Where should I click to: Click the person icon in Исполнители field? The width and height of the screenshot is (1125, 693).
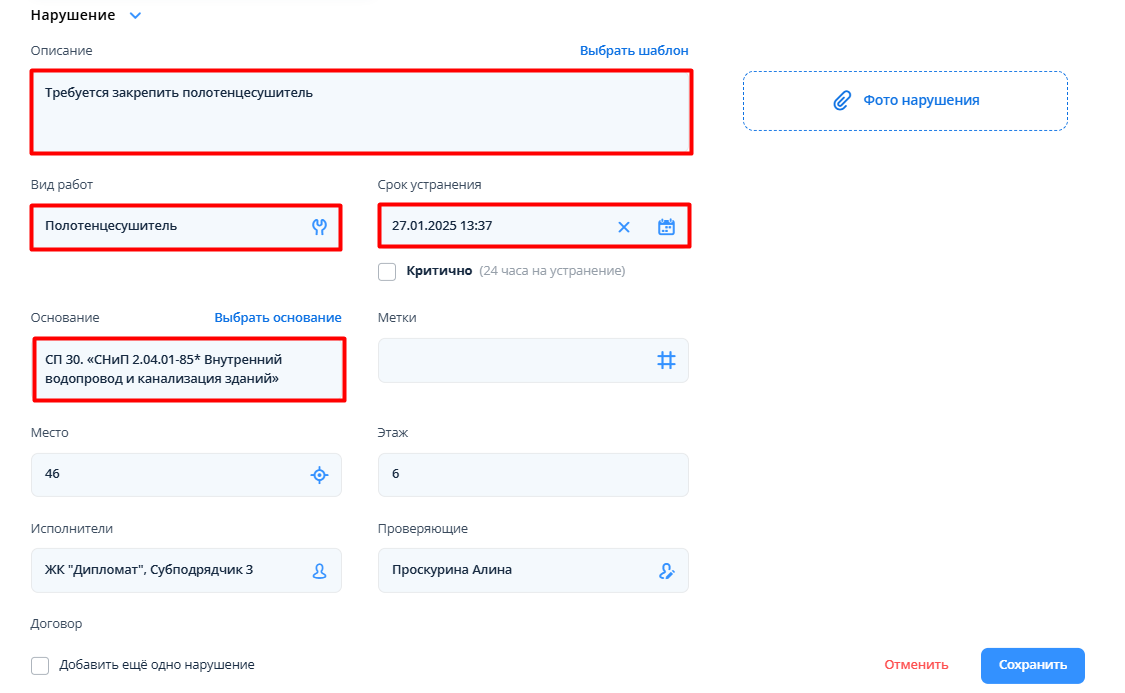pyautogui.click(x=319, y=571)
